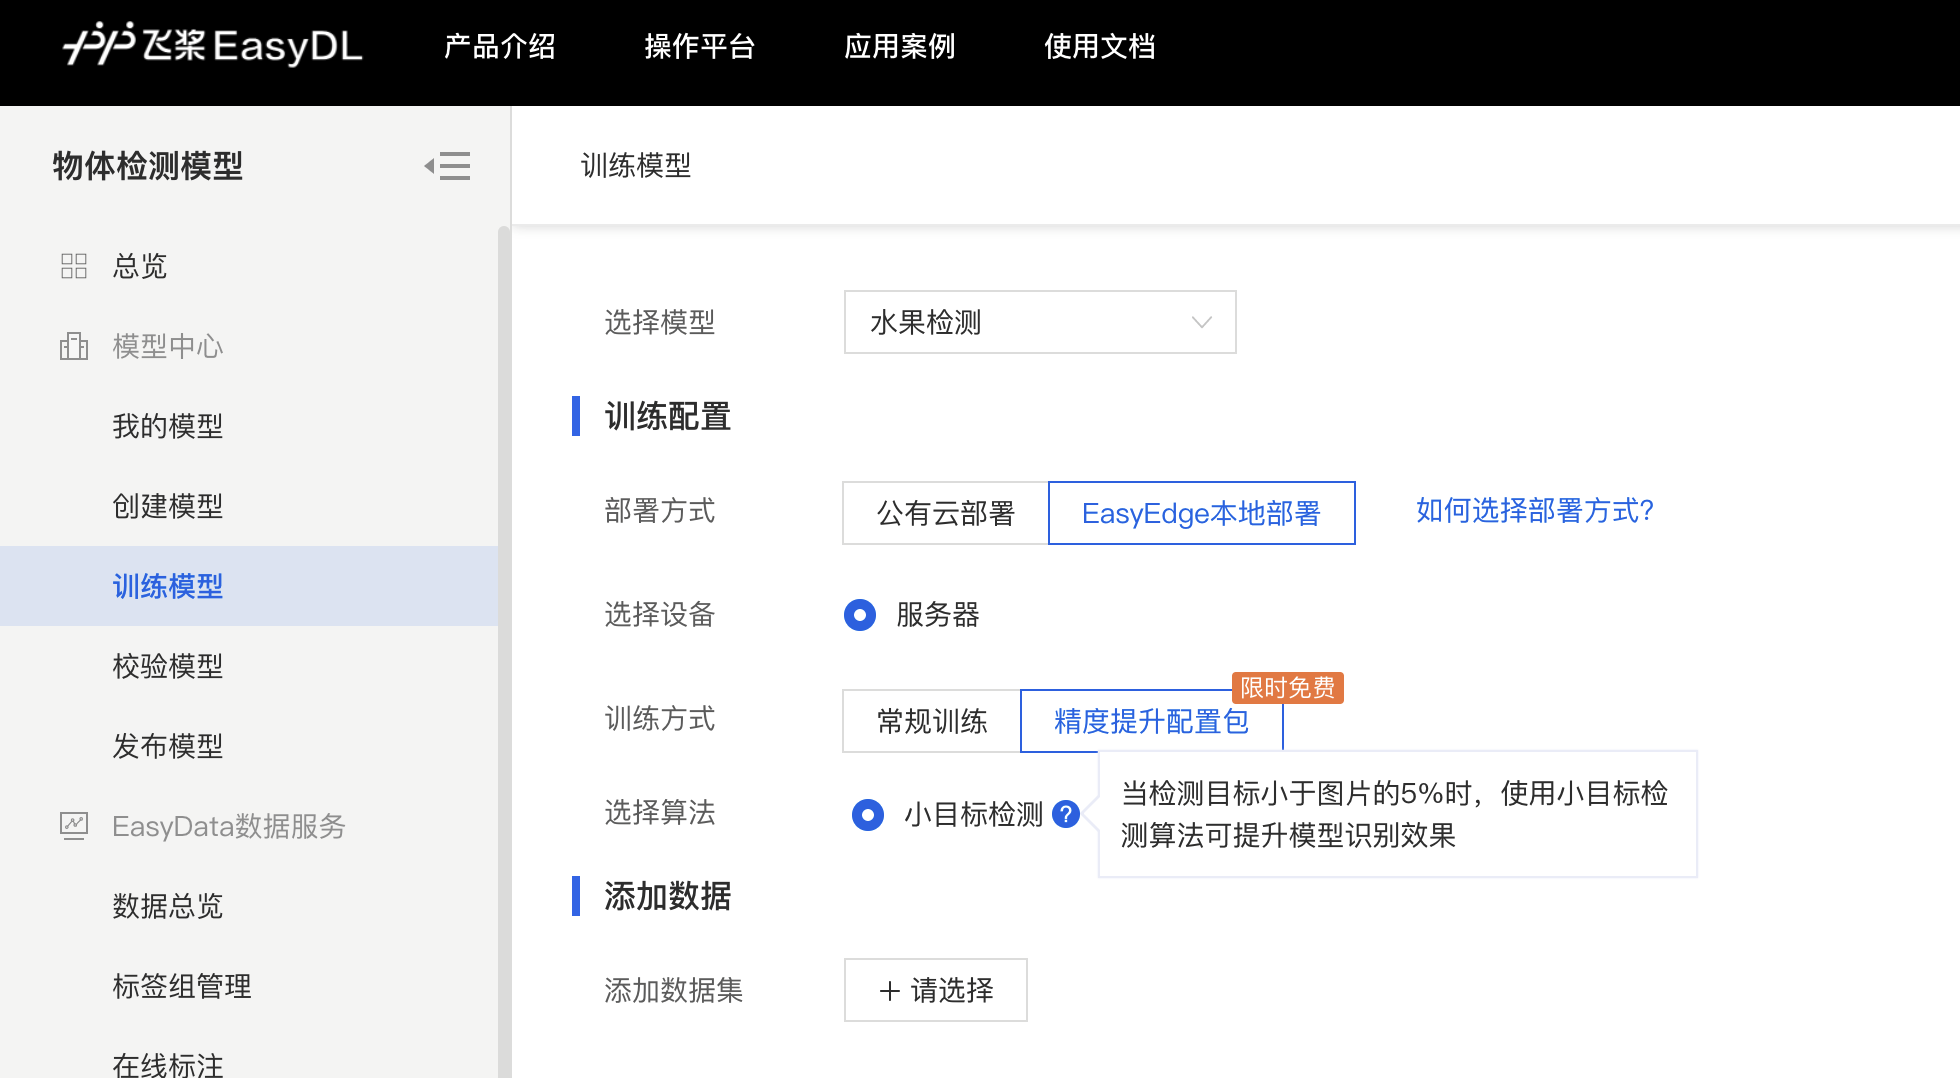
Task: Click the 物体检测模型 sidebar heading
Action: click(x=148, y=166)
